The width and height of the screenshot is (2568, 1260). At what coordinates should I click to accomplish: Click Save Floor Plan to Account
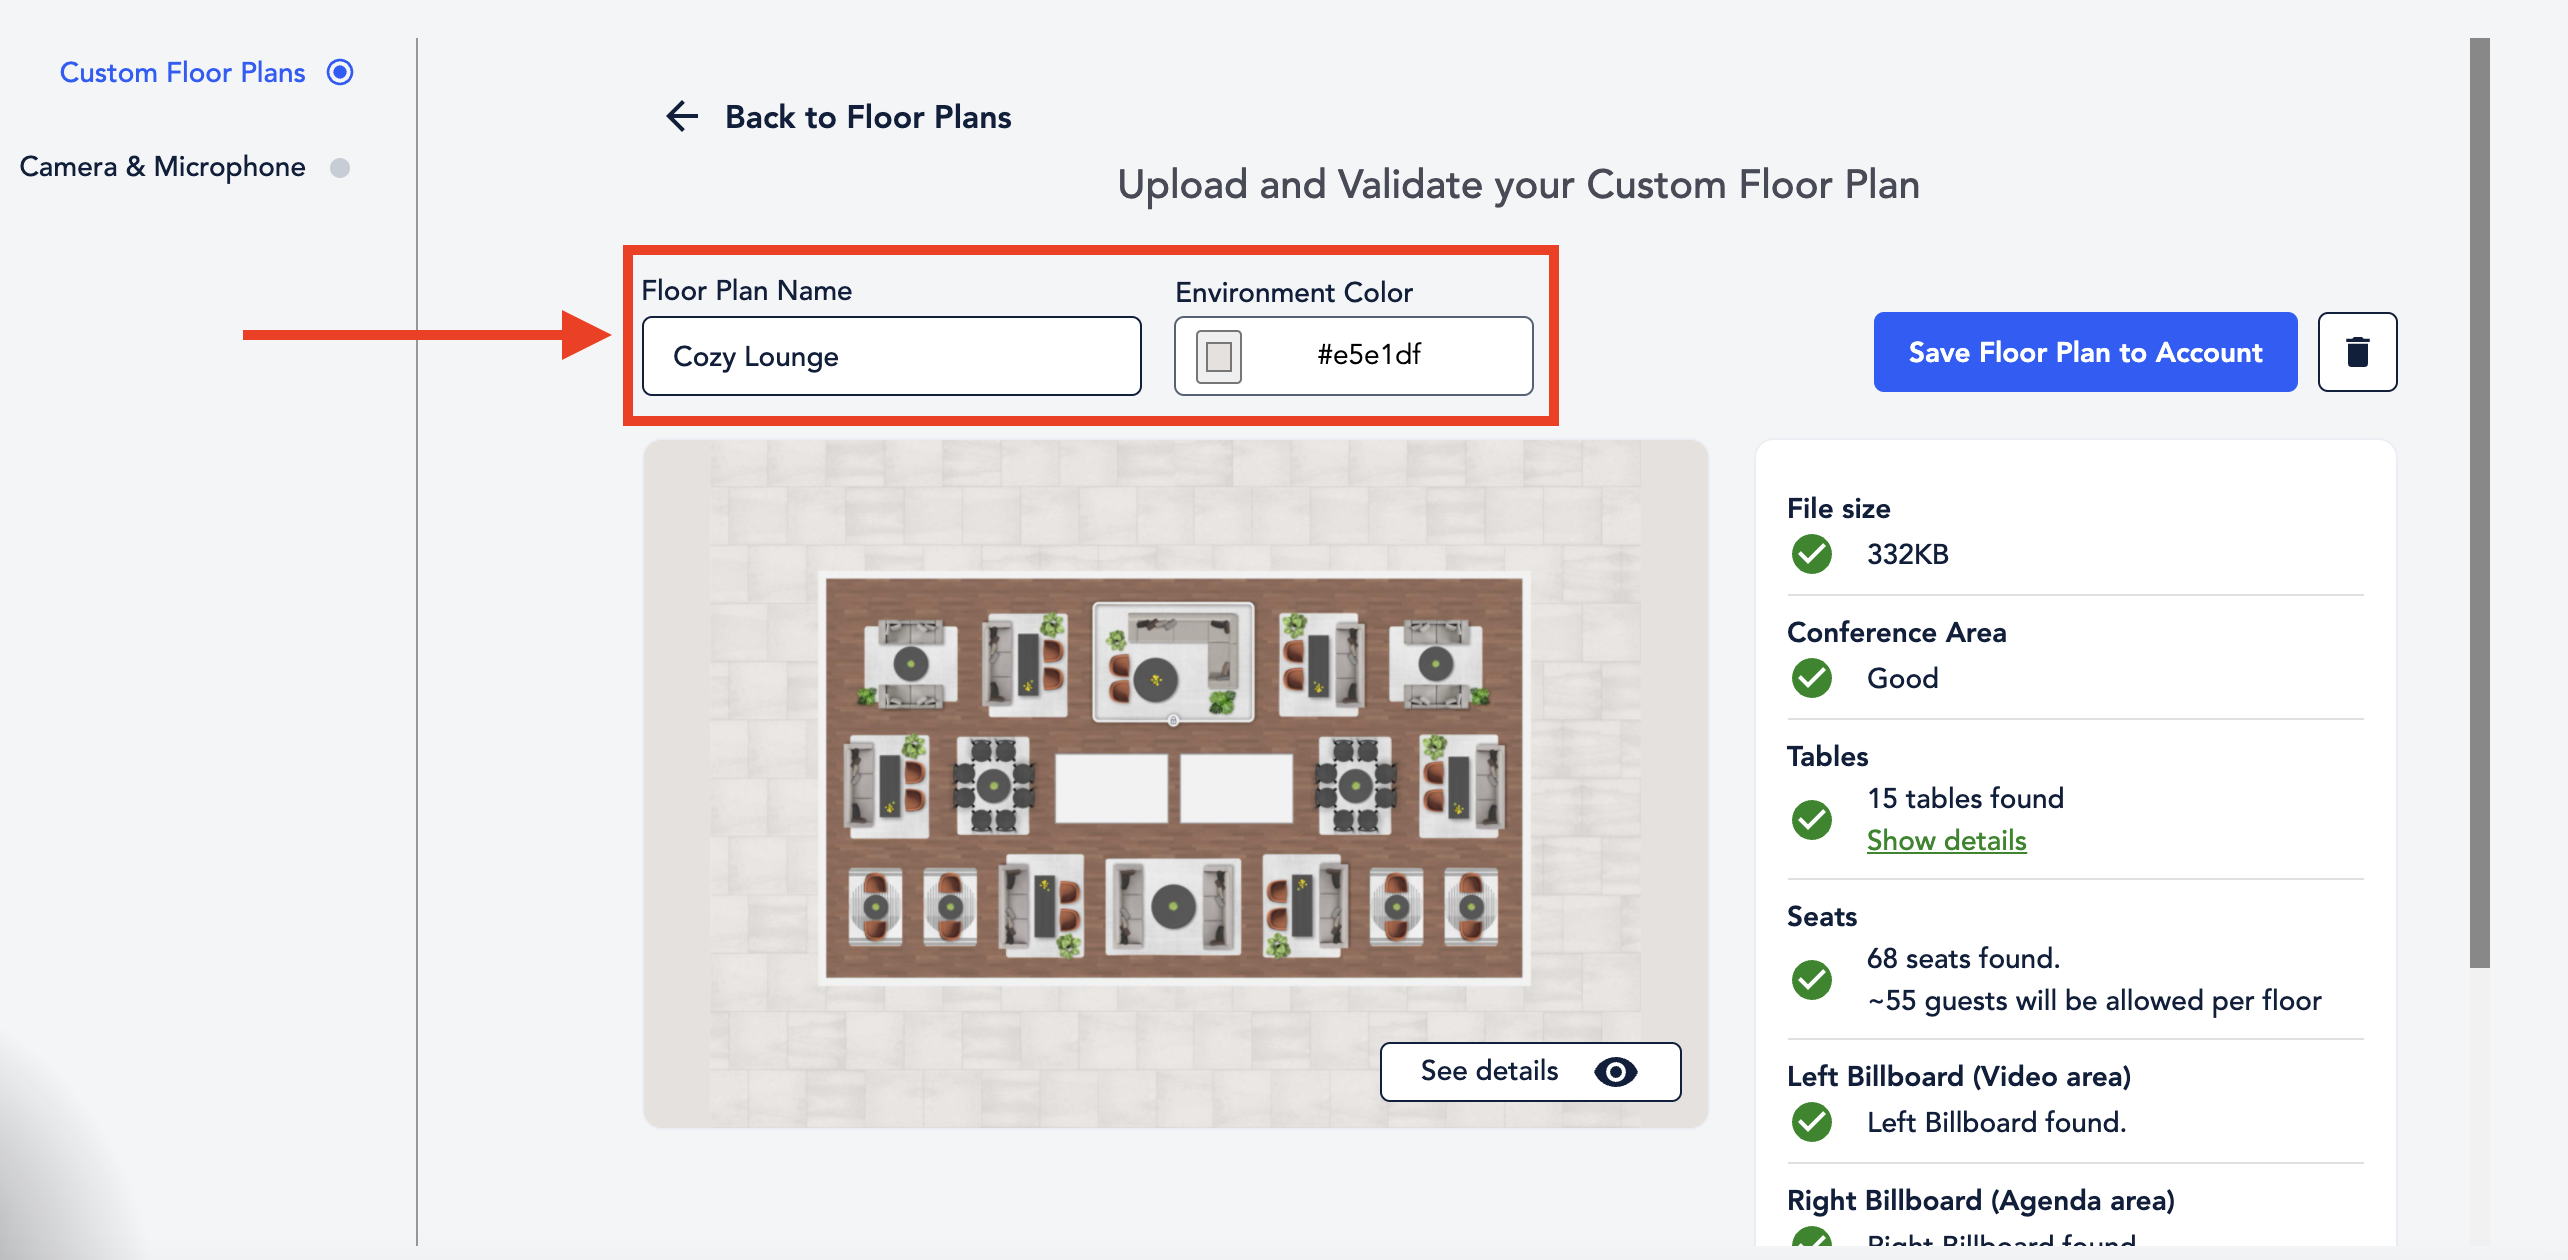pyautogui.click(x=2085, y=352)
